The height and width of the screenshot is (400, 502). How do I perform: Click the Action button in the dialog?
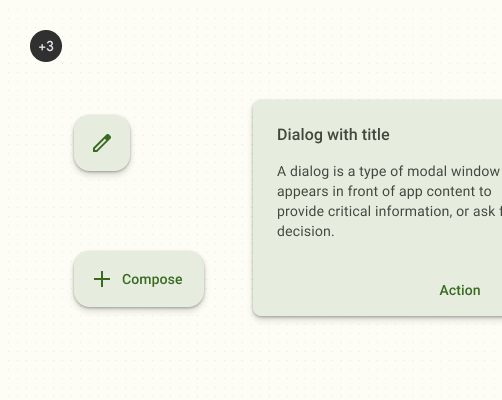tap(460, 290)
